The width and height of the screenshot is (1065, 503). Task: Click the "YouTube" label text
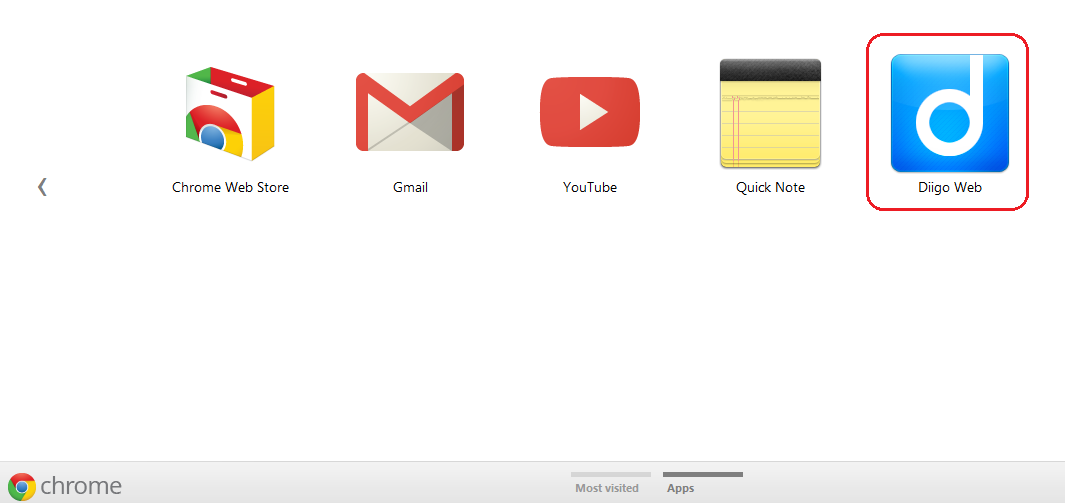click(590, 187)
